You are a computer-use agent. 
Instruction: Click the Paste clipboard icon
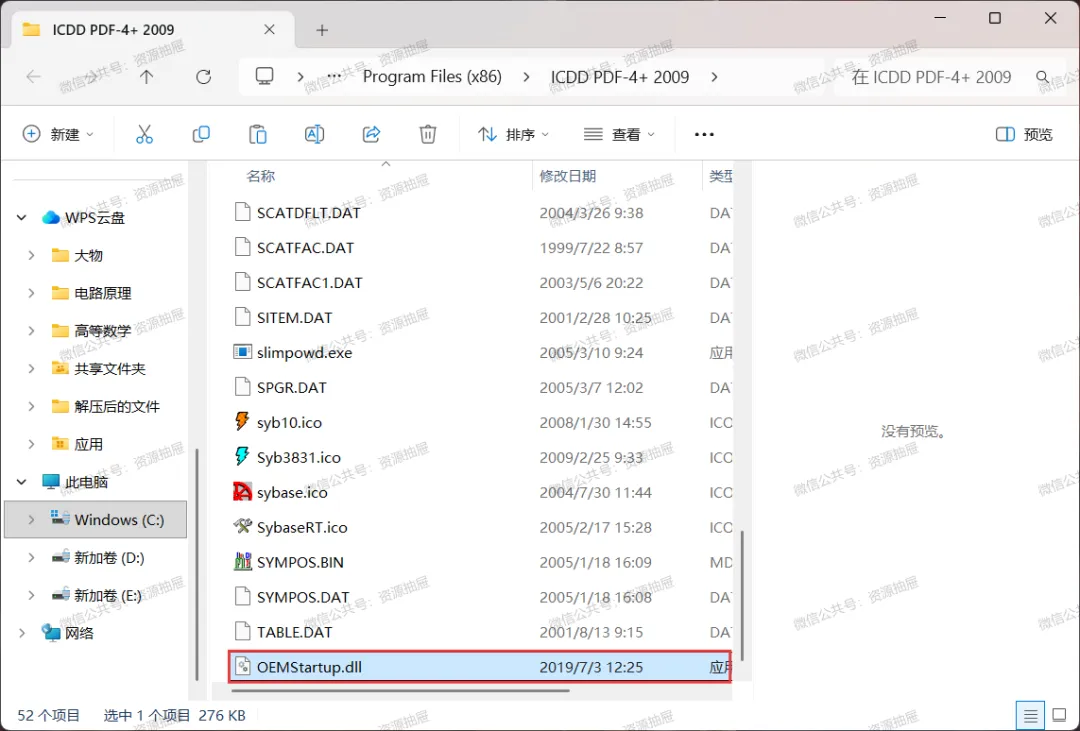click(258, 134)
